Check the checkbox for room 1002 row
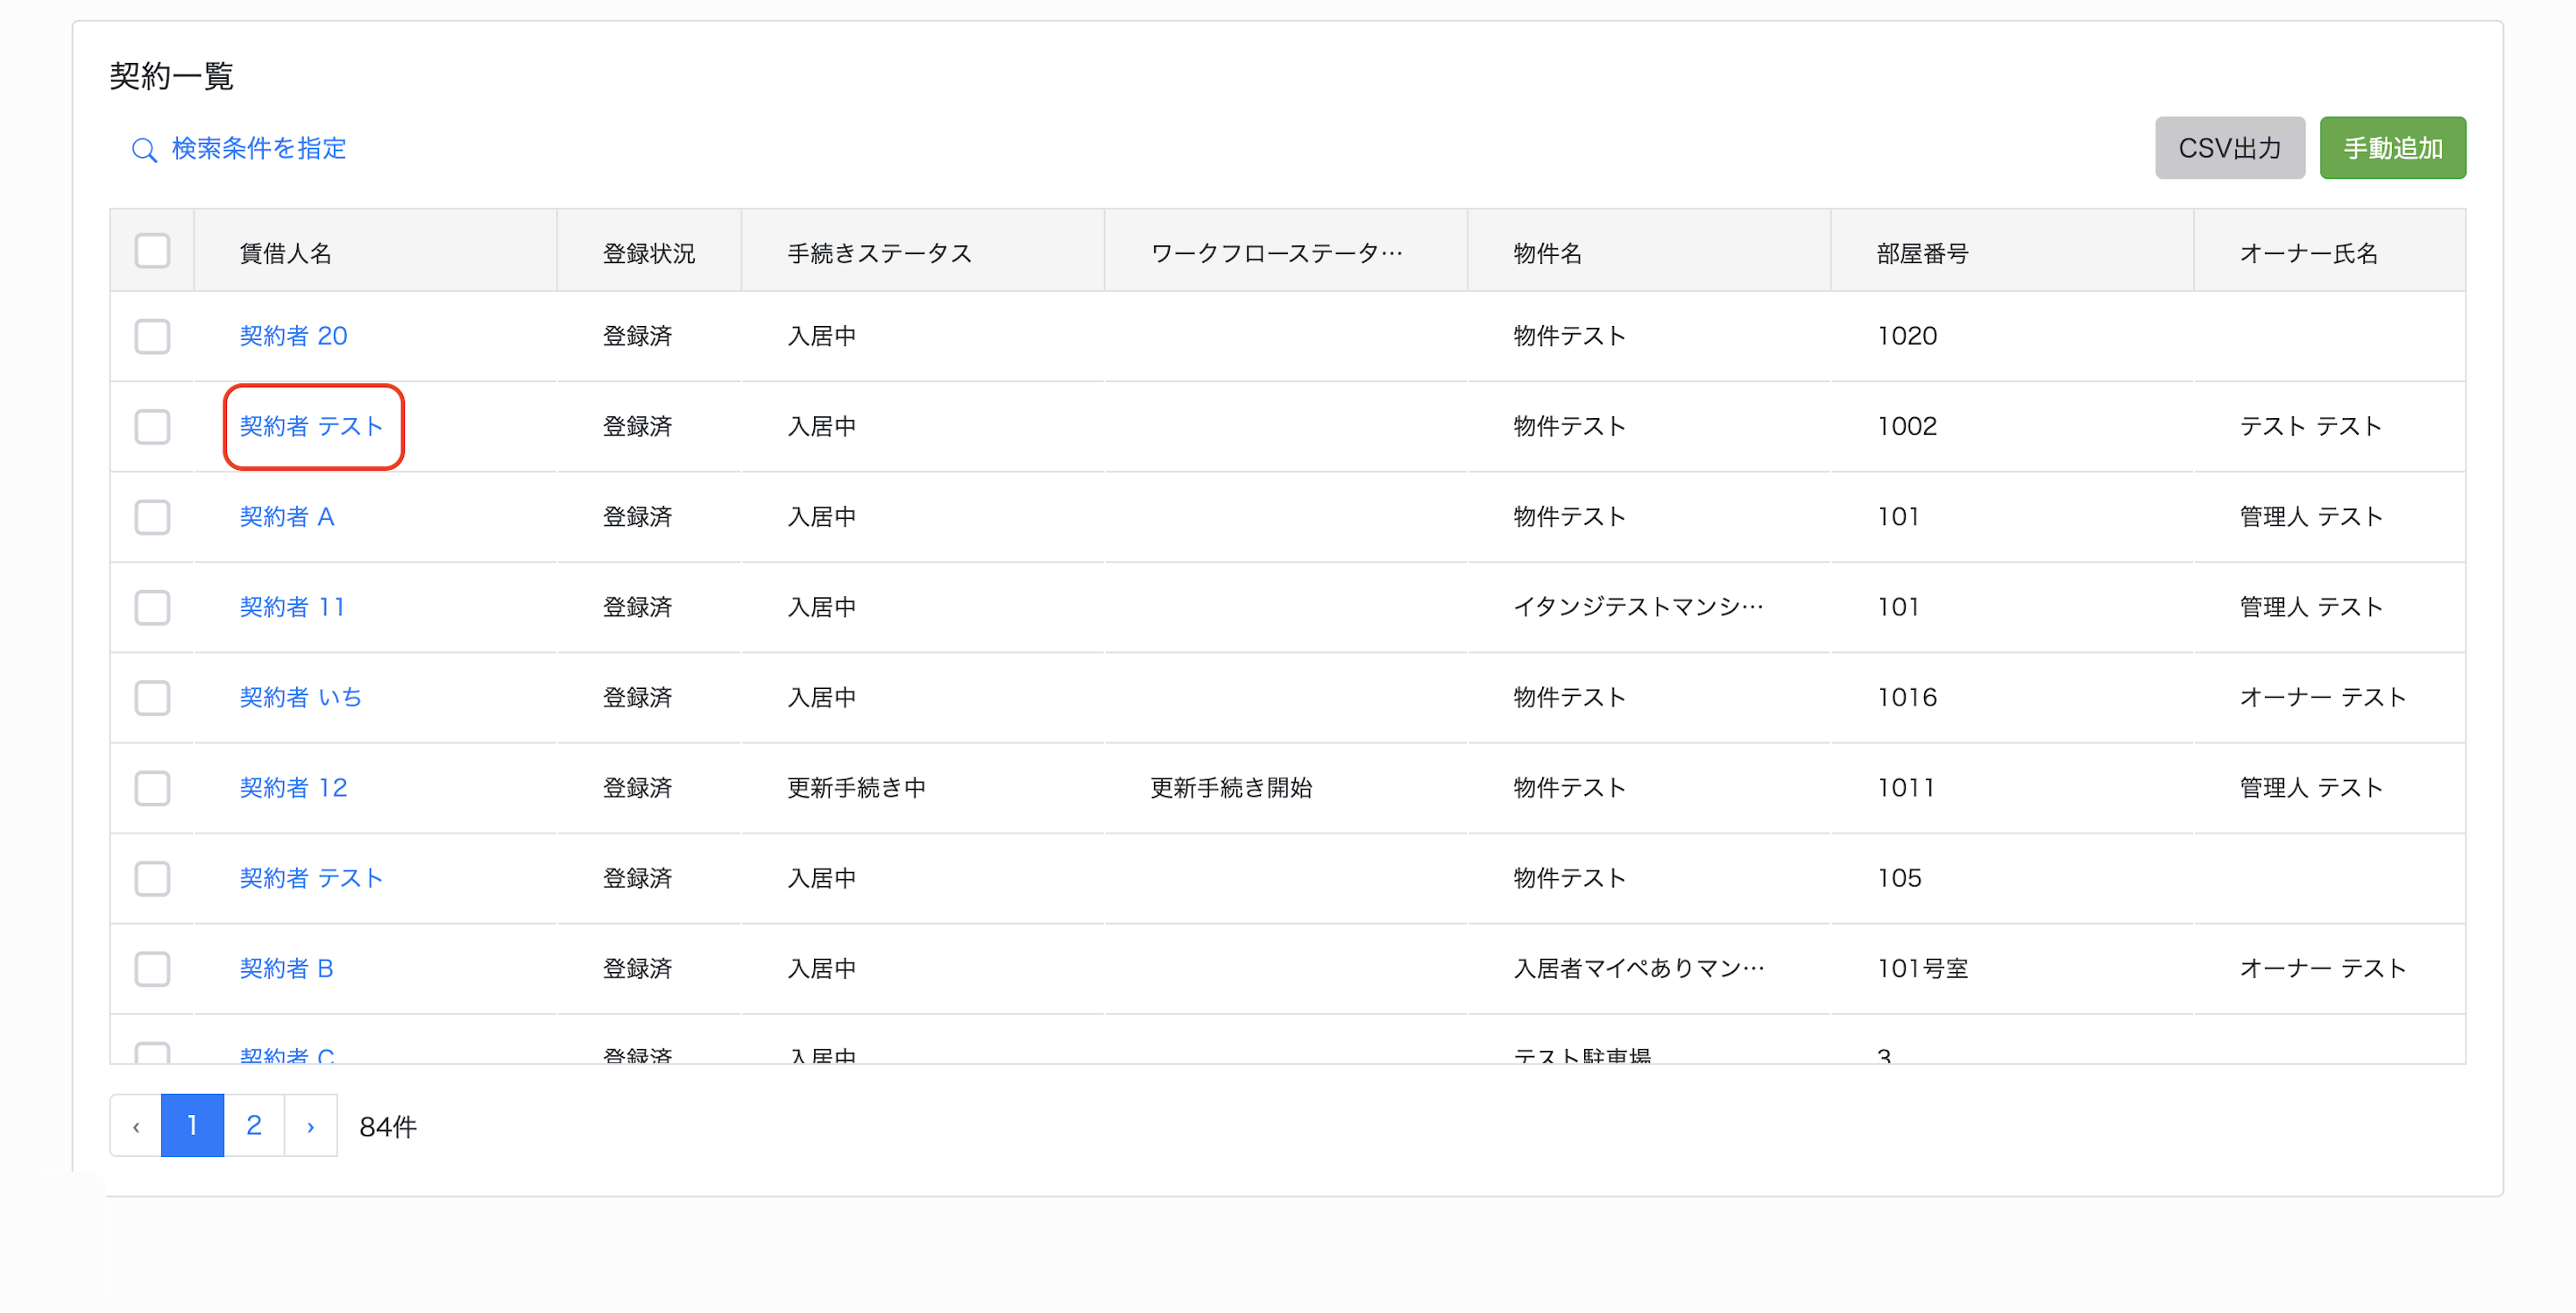This screenshot has width=2576, height=1313. click(x=152, y=426)
